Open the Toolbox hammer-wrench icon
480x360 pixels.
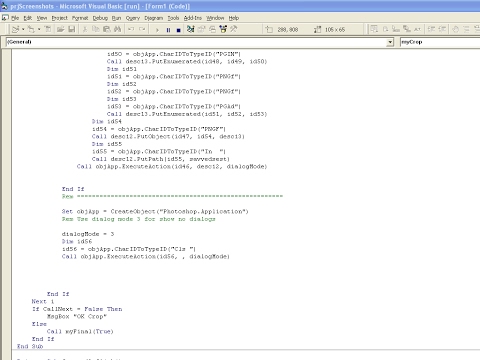(x=234, y=29)
